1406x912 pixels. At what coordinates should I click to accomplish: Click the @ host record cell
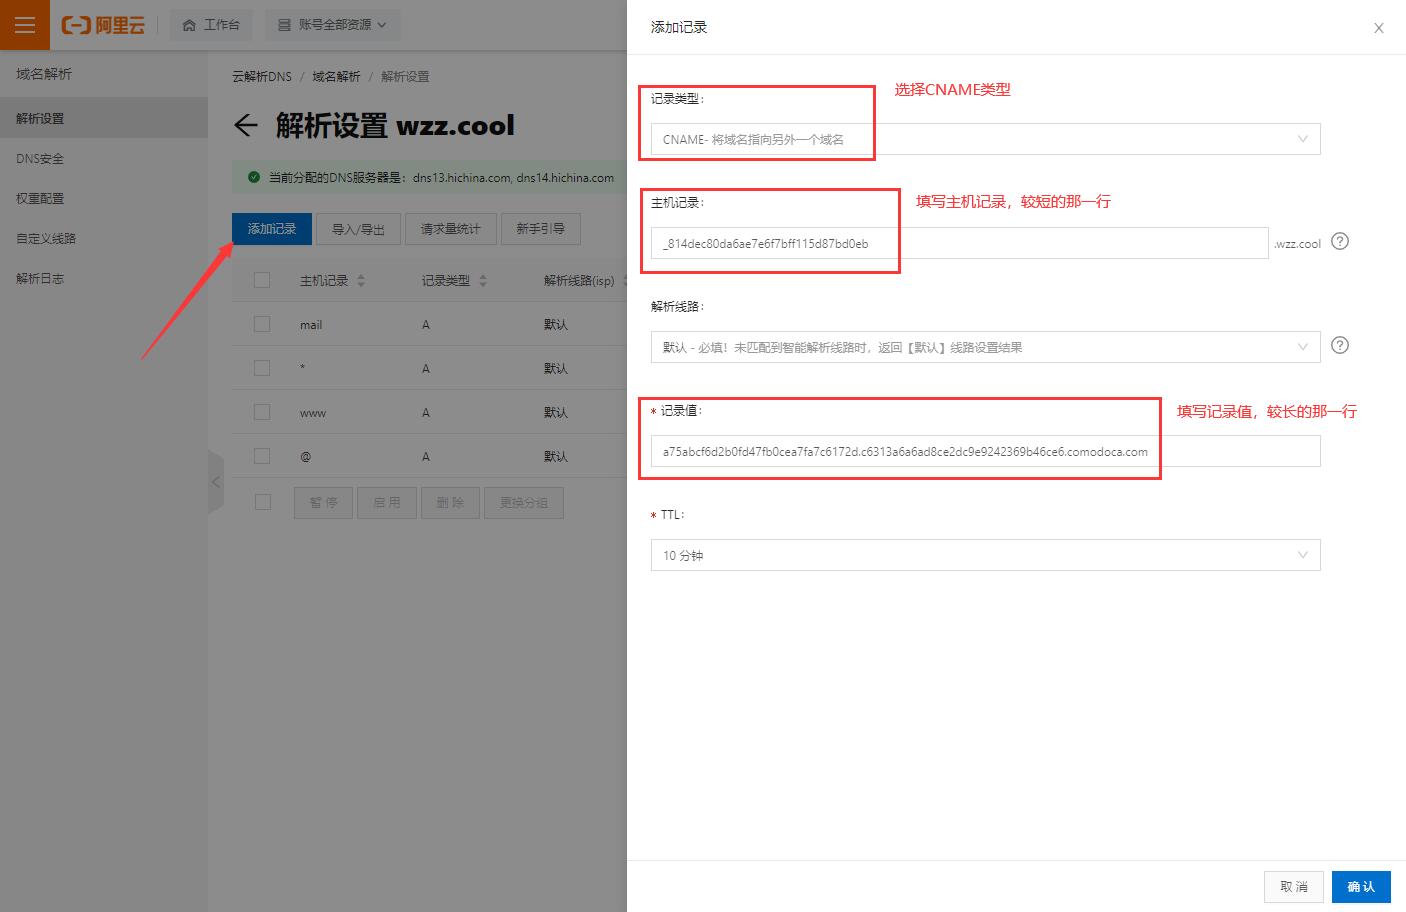point(305,457)
